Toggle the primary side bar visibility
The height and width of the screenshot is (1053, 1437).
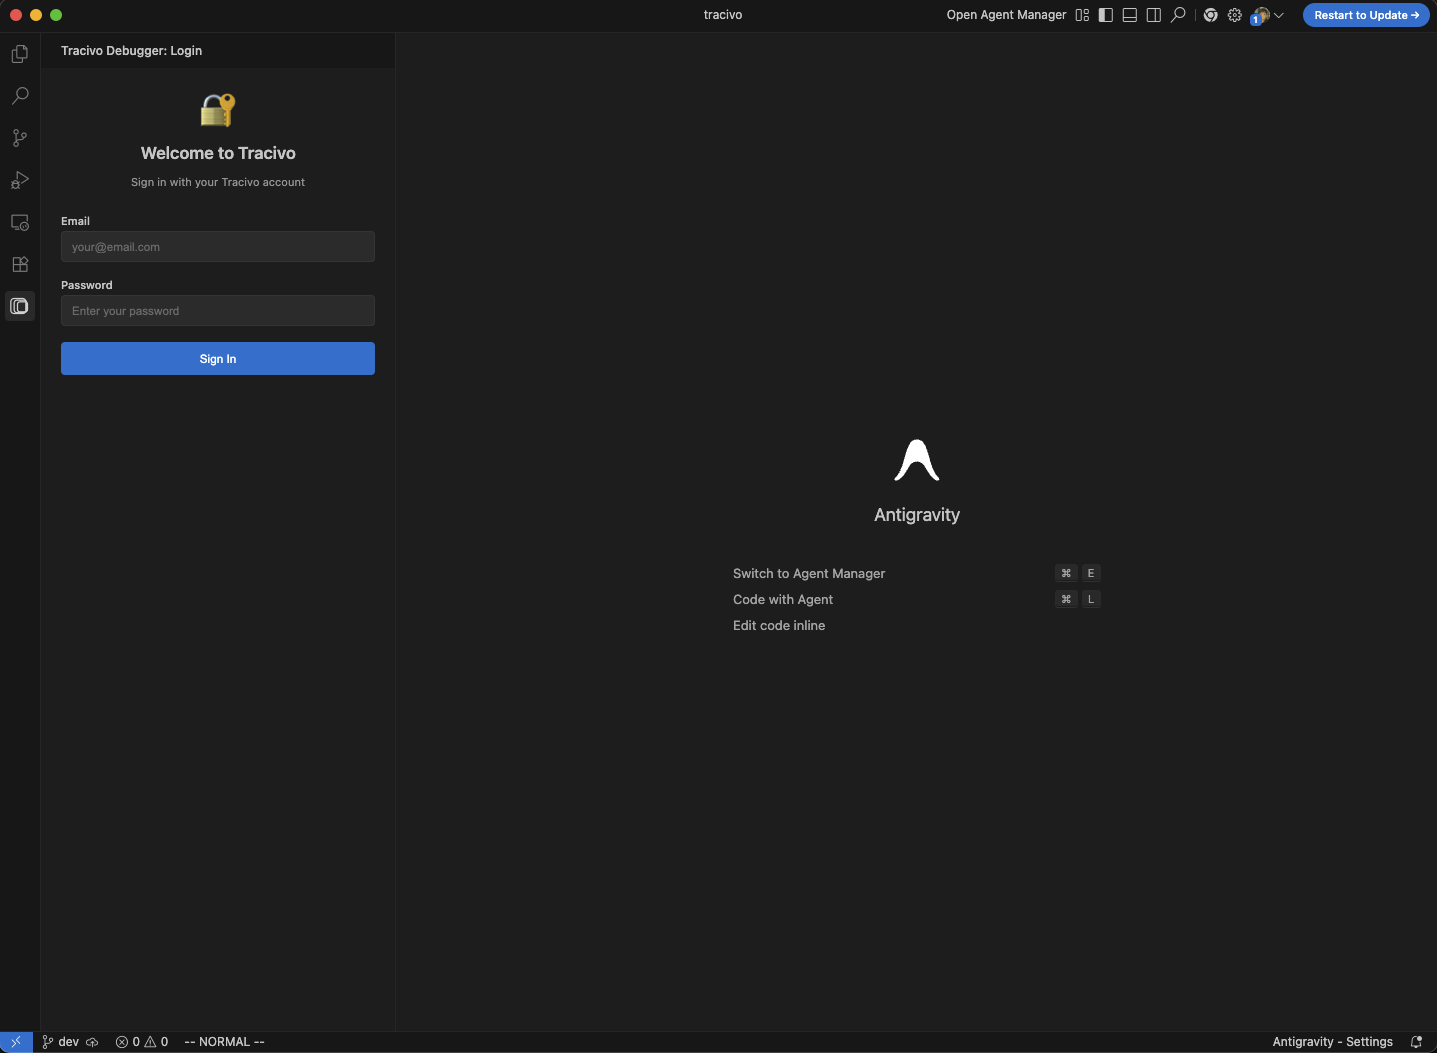(1106, 15)
